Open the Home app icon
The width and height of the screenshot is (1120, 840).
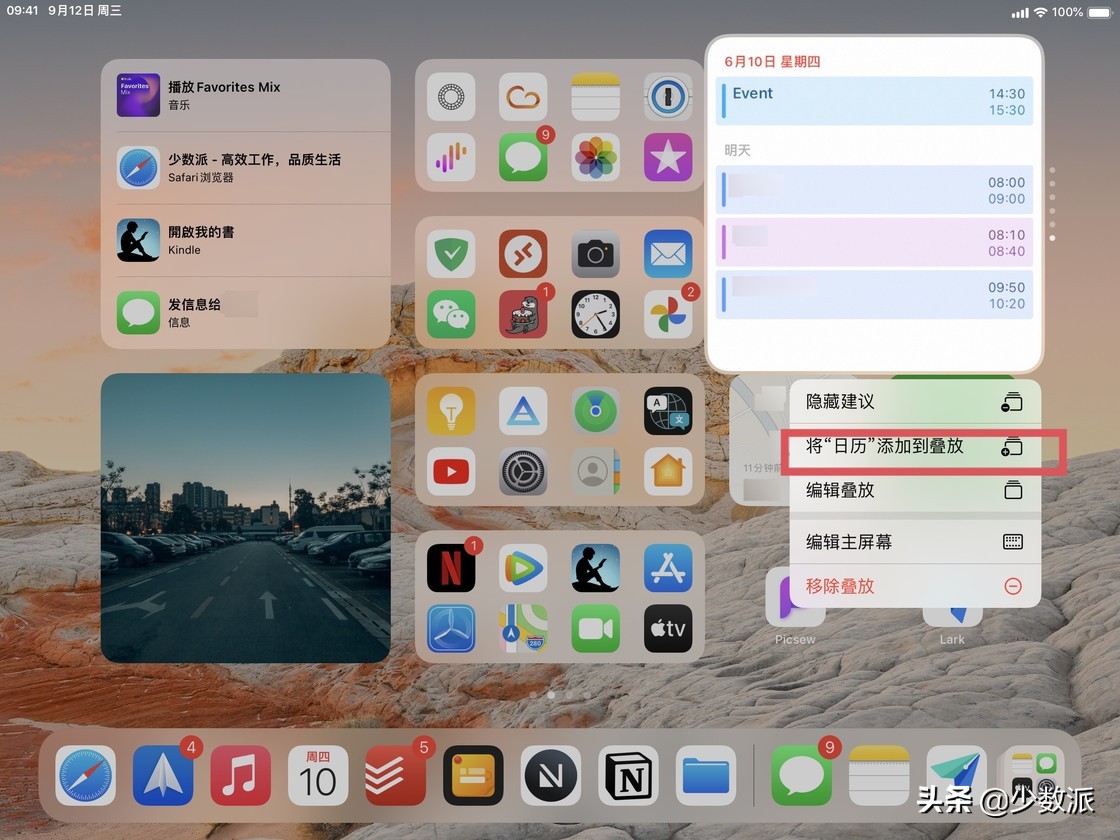click(x=668, y=471)
